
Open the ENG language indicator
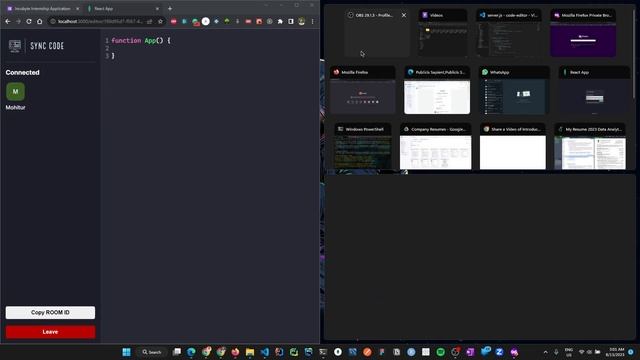569,352
